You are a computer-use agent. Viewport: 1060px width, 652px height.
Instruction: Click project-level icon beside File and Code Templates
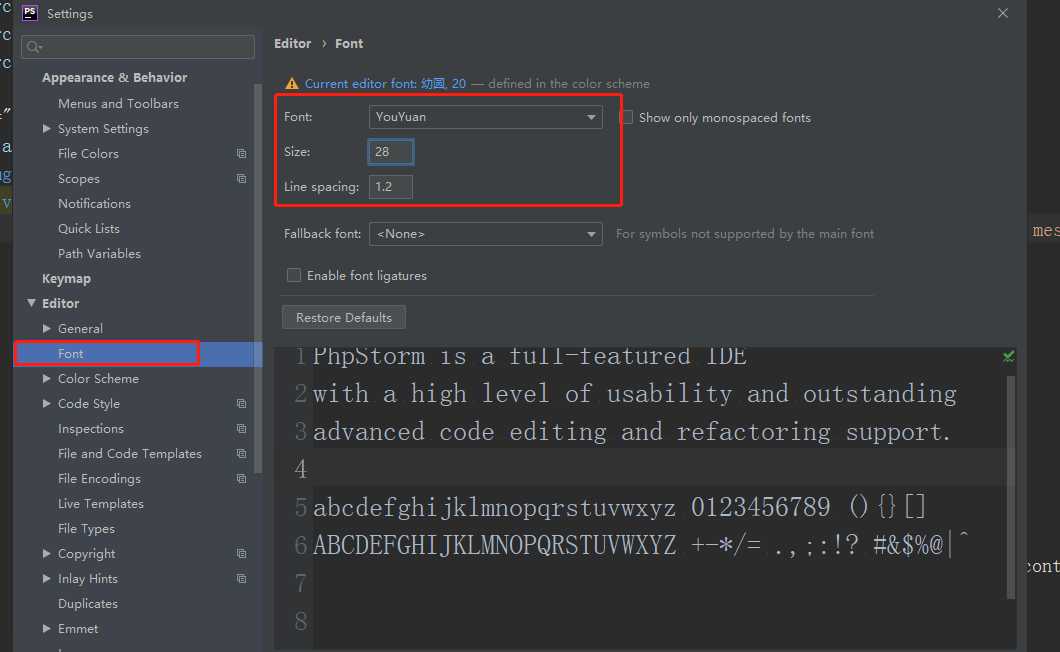241,454
